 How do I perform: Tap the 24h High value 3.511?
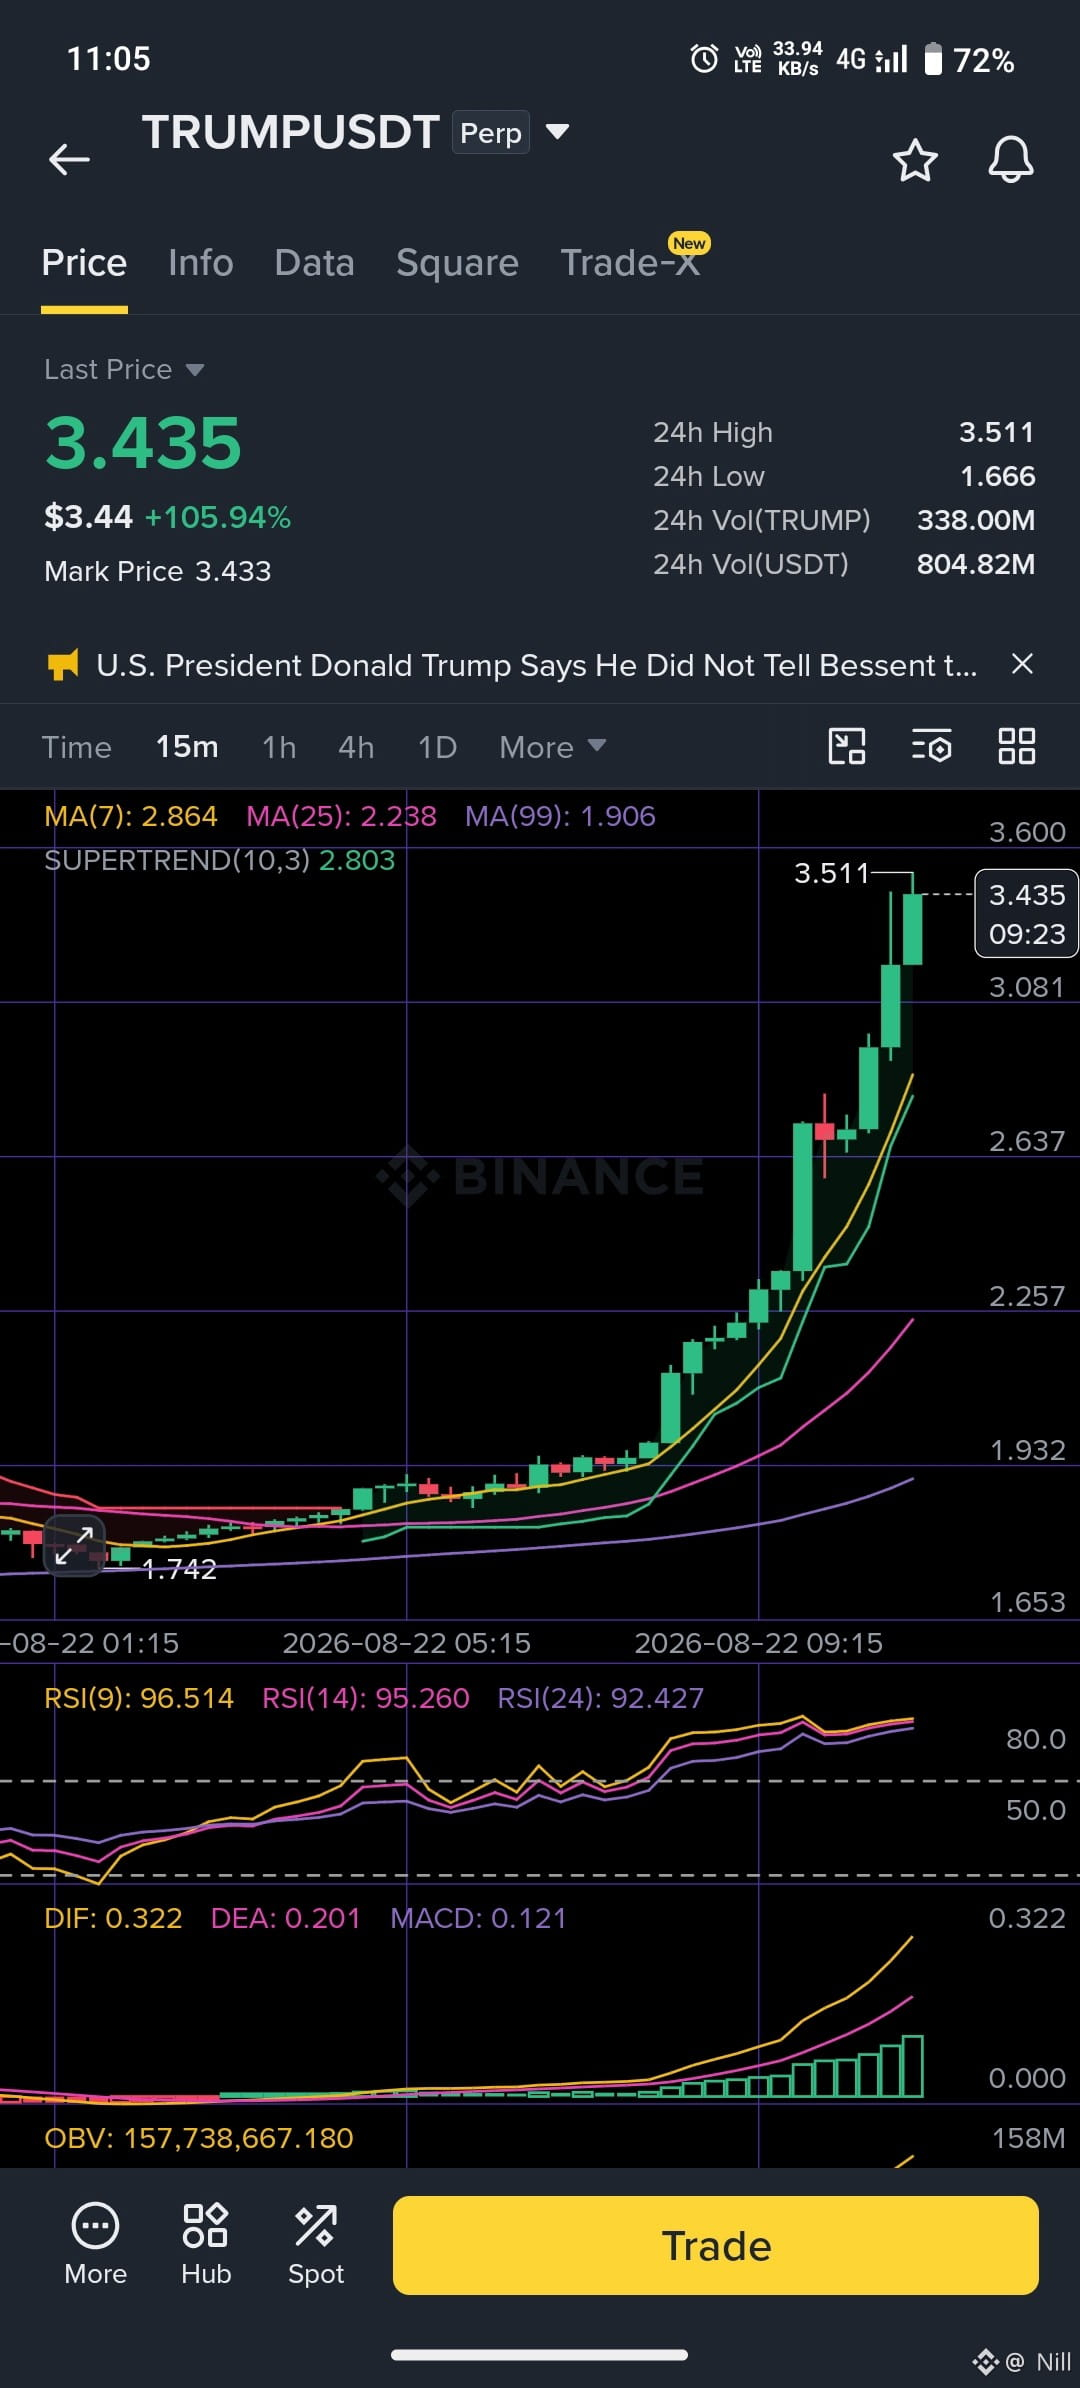coord(996,432)
